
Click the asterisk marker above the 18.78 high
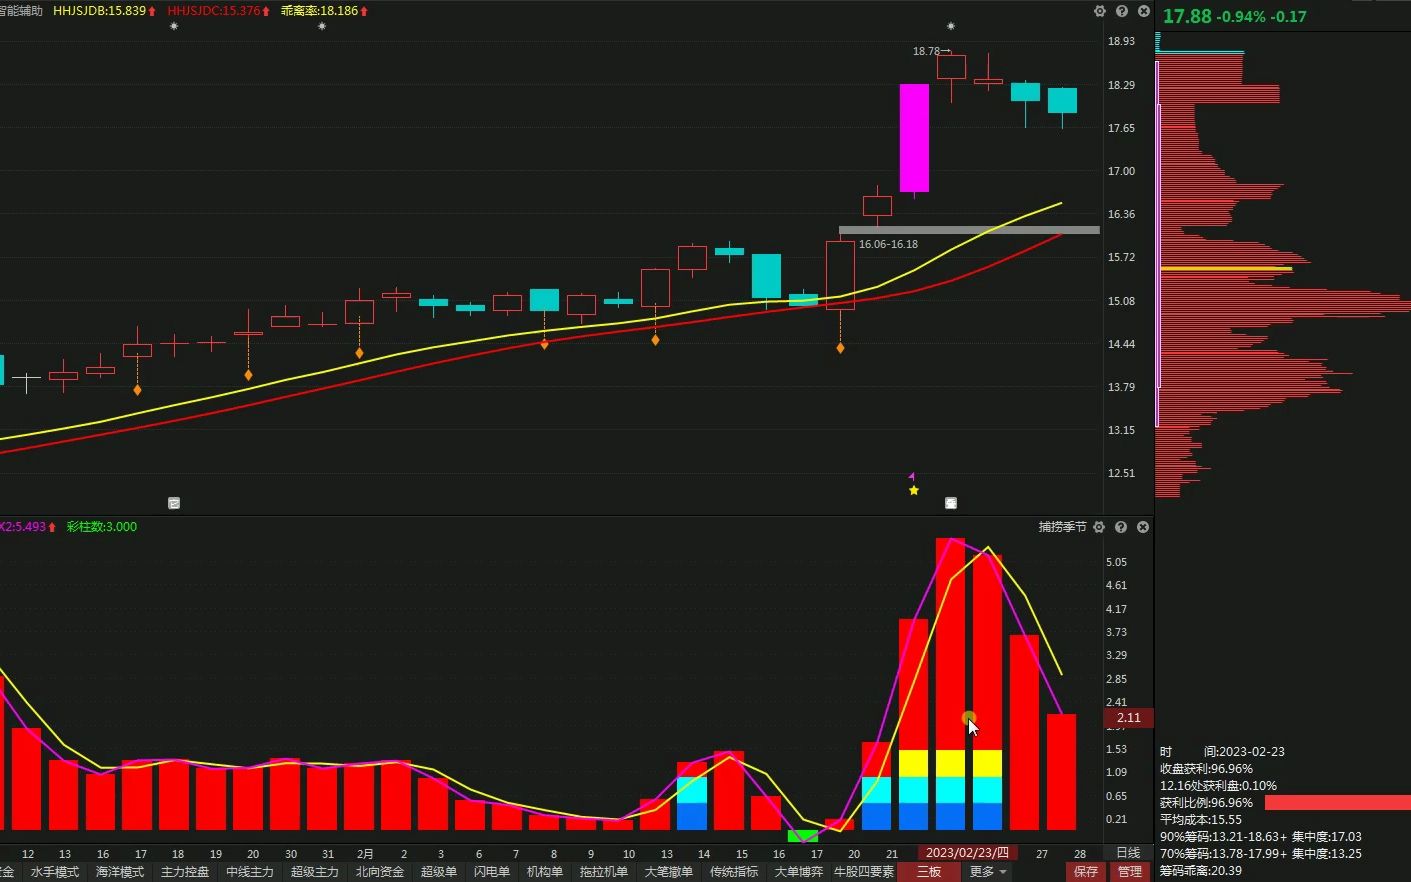(x=951, y=26)
